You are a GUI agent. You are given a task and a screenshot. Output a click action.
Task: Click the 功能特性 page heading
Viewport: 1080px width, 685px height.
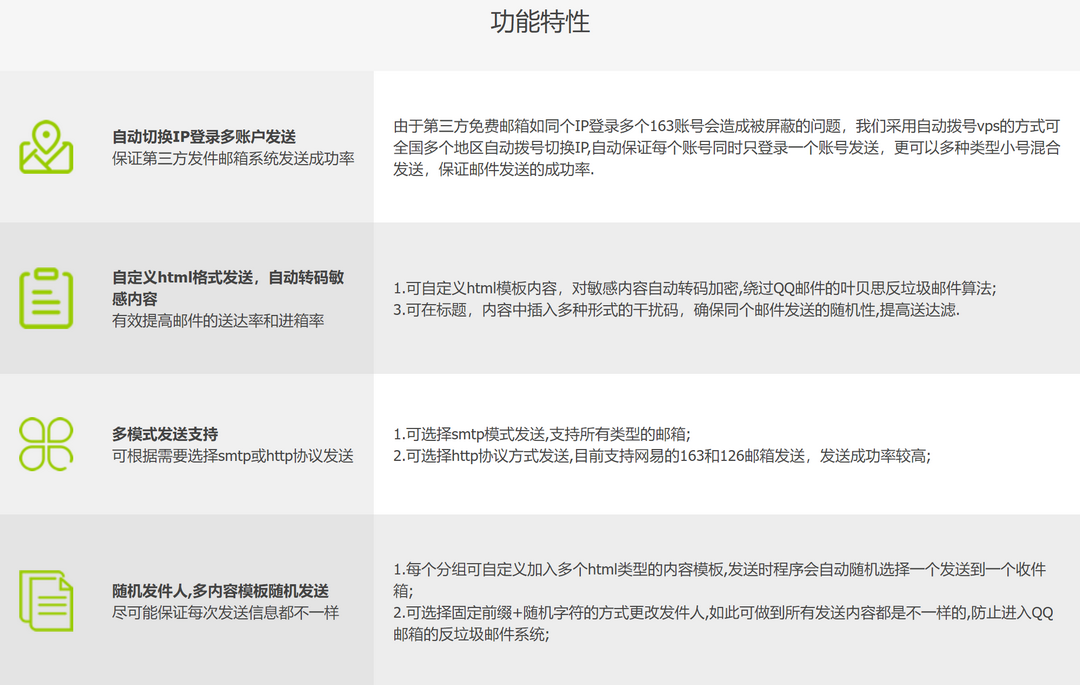pyautogui.click(x=540, y=22)
